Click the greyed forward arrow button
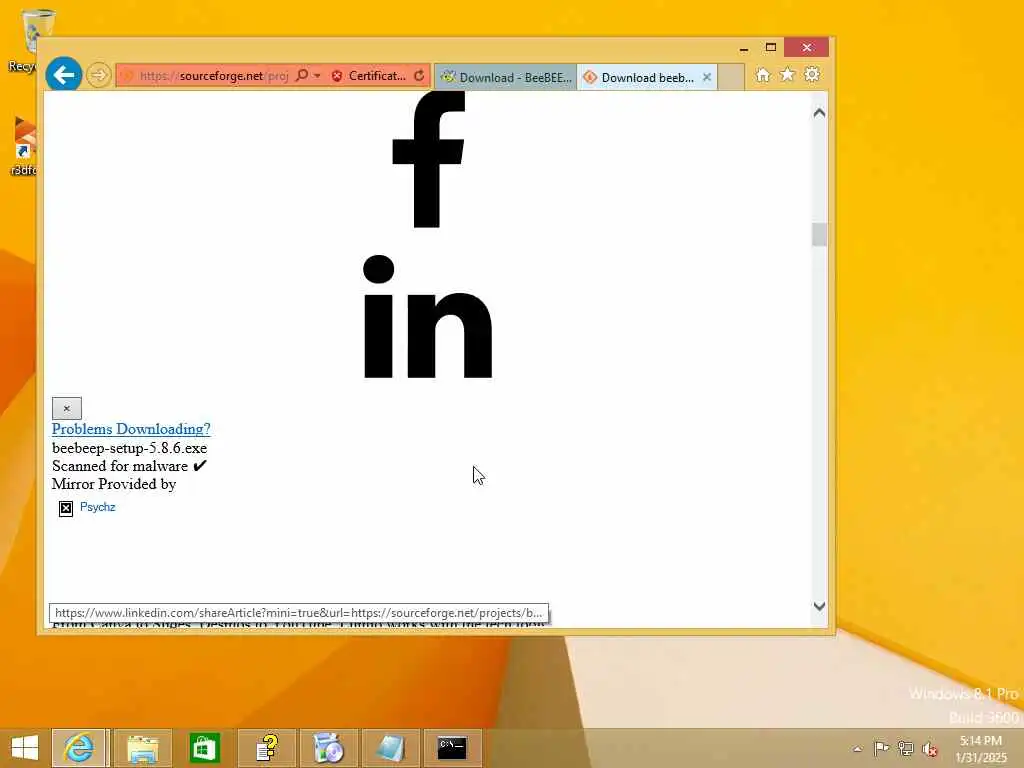This screenshot has width=1024, height=768. (99, 75)
